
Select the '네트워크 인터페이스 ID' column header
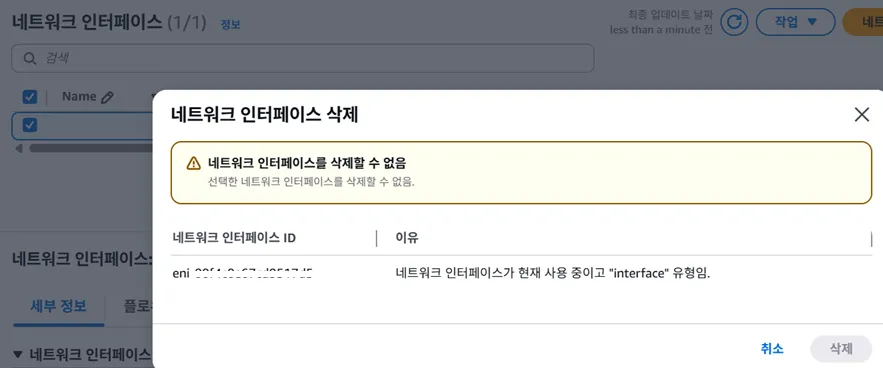pos(234,238)
